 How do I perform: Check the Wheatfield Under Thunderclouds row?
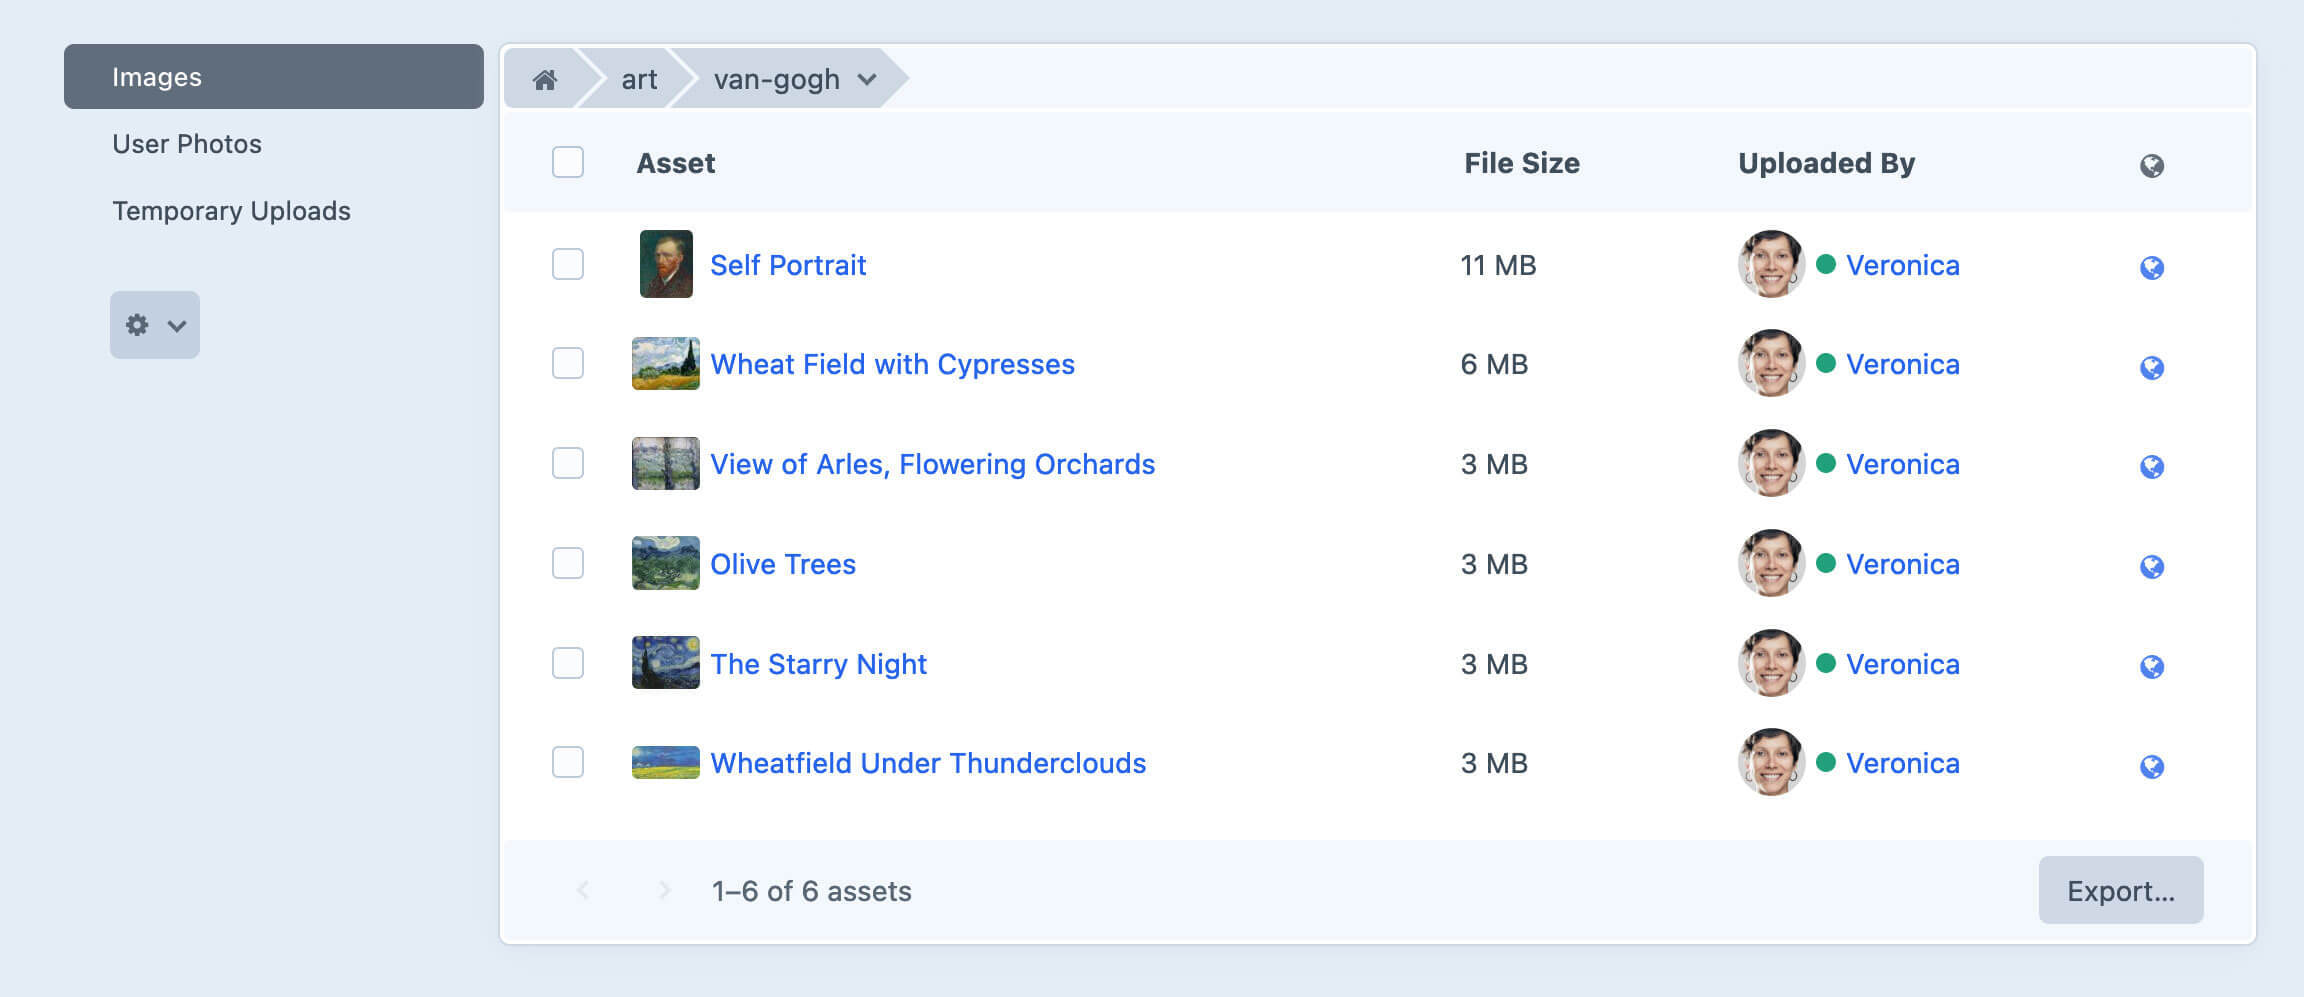[x=568, y=762]
